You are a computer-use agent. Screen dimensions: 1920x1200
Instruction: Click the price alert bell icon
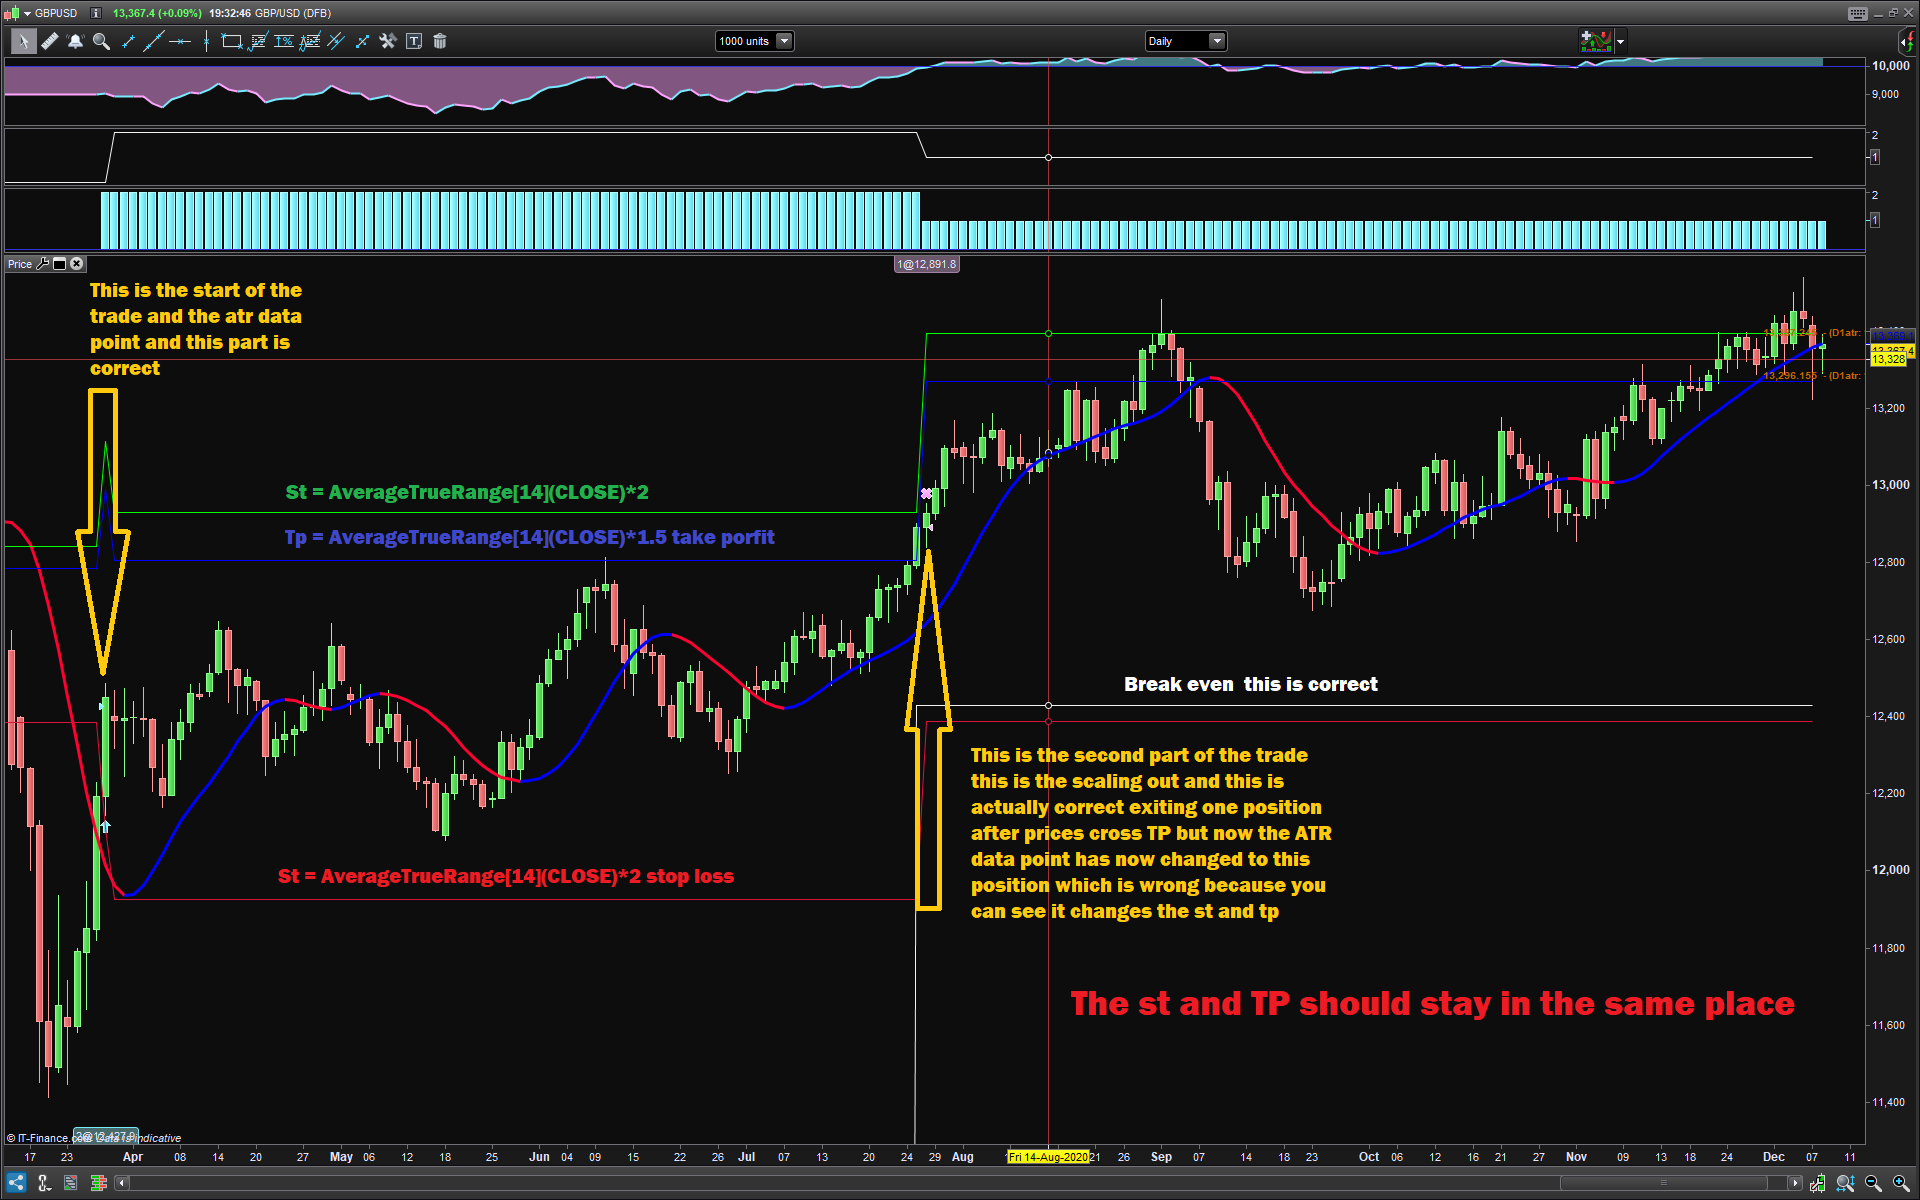pos(75,41)
